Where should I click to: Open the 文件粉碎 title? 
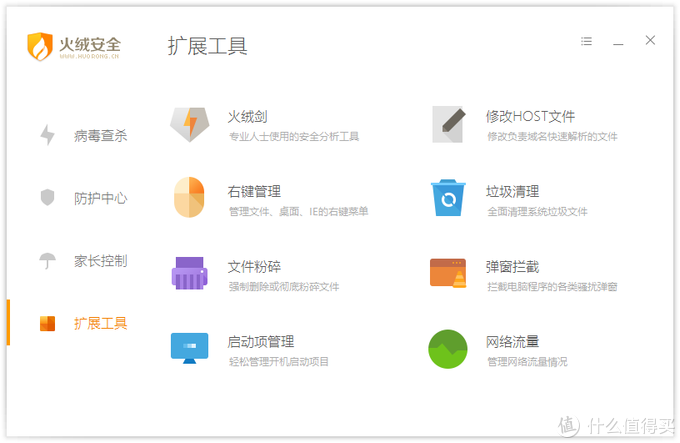pos(254,267)
